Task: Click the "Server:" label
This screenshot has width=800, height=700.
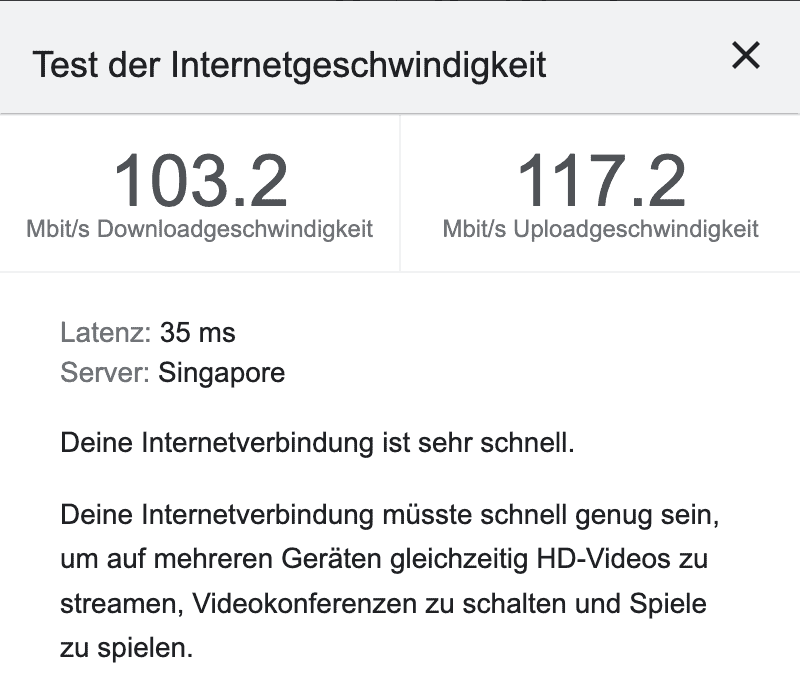Action: [x=105, y=373]
